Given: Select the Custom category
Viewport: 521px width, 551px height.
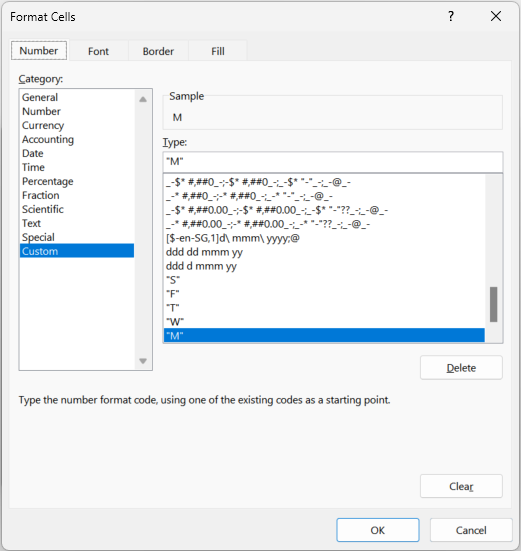Looking at the screenshot, I should point(77,251).
